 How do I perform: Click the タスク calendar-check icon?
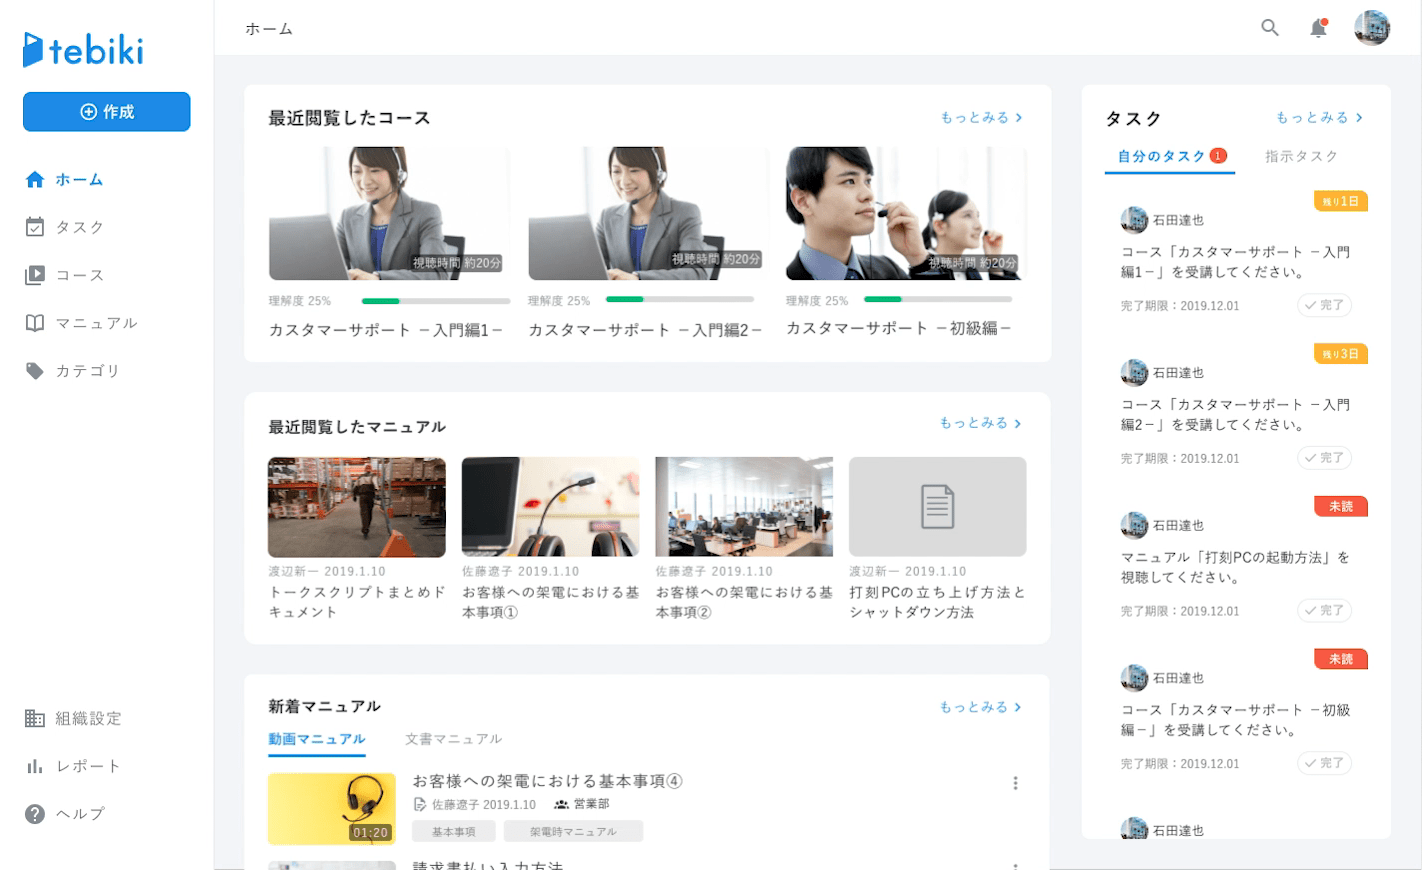pos(35,227)
